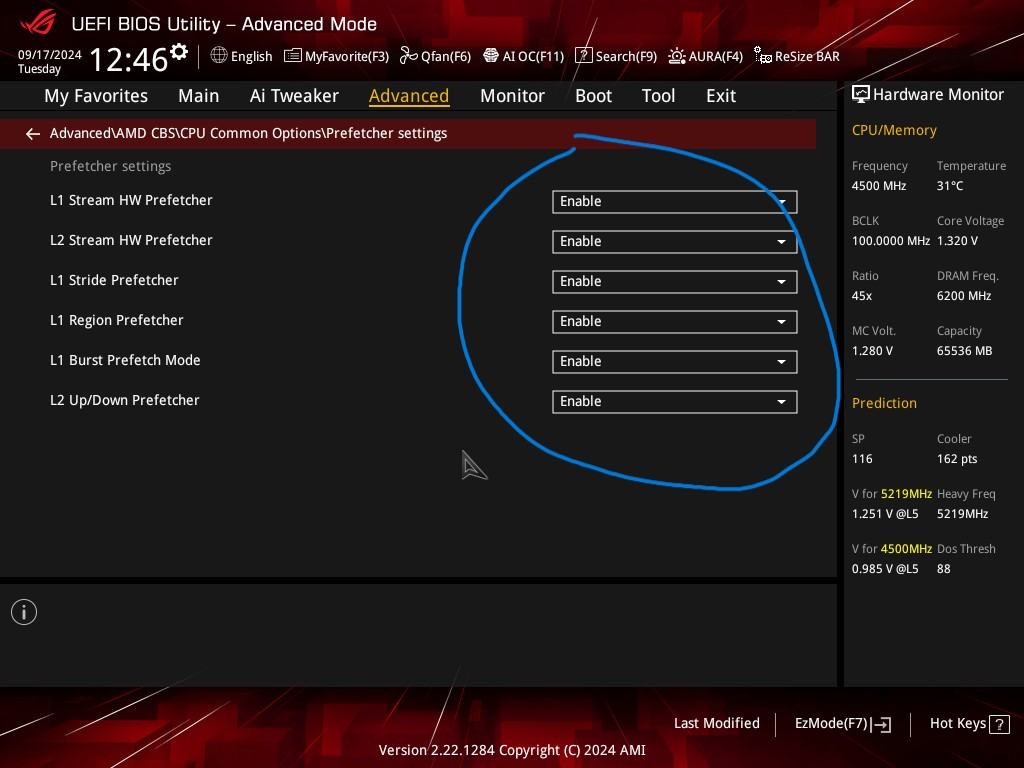Open L1 Burst Prefetch Mode dropdown
Viewport: 1024px width, 768px height.
coord(675,362)
